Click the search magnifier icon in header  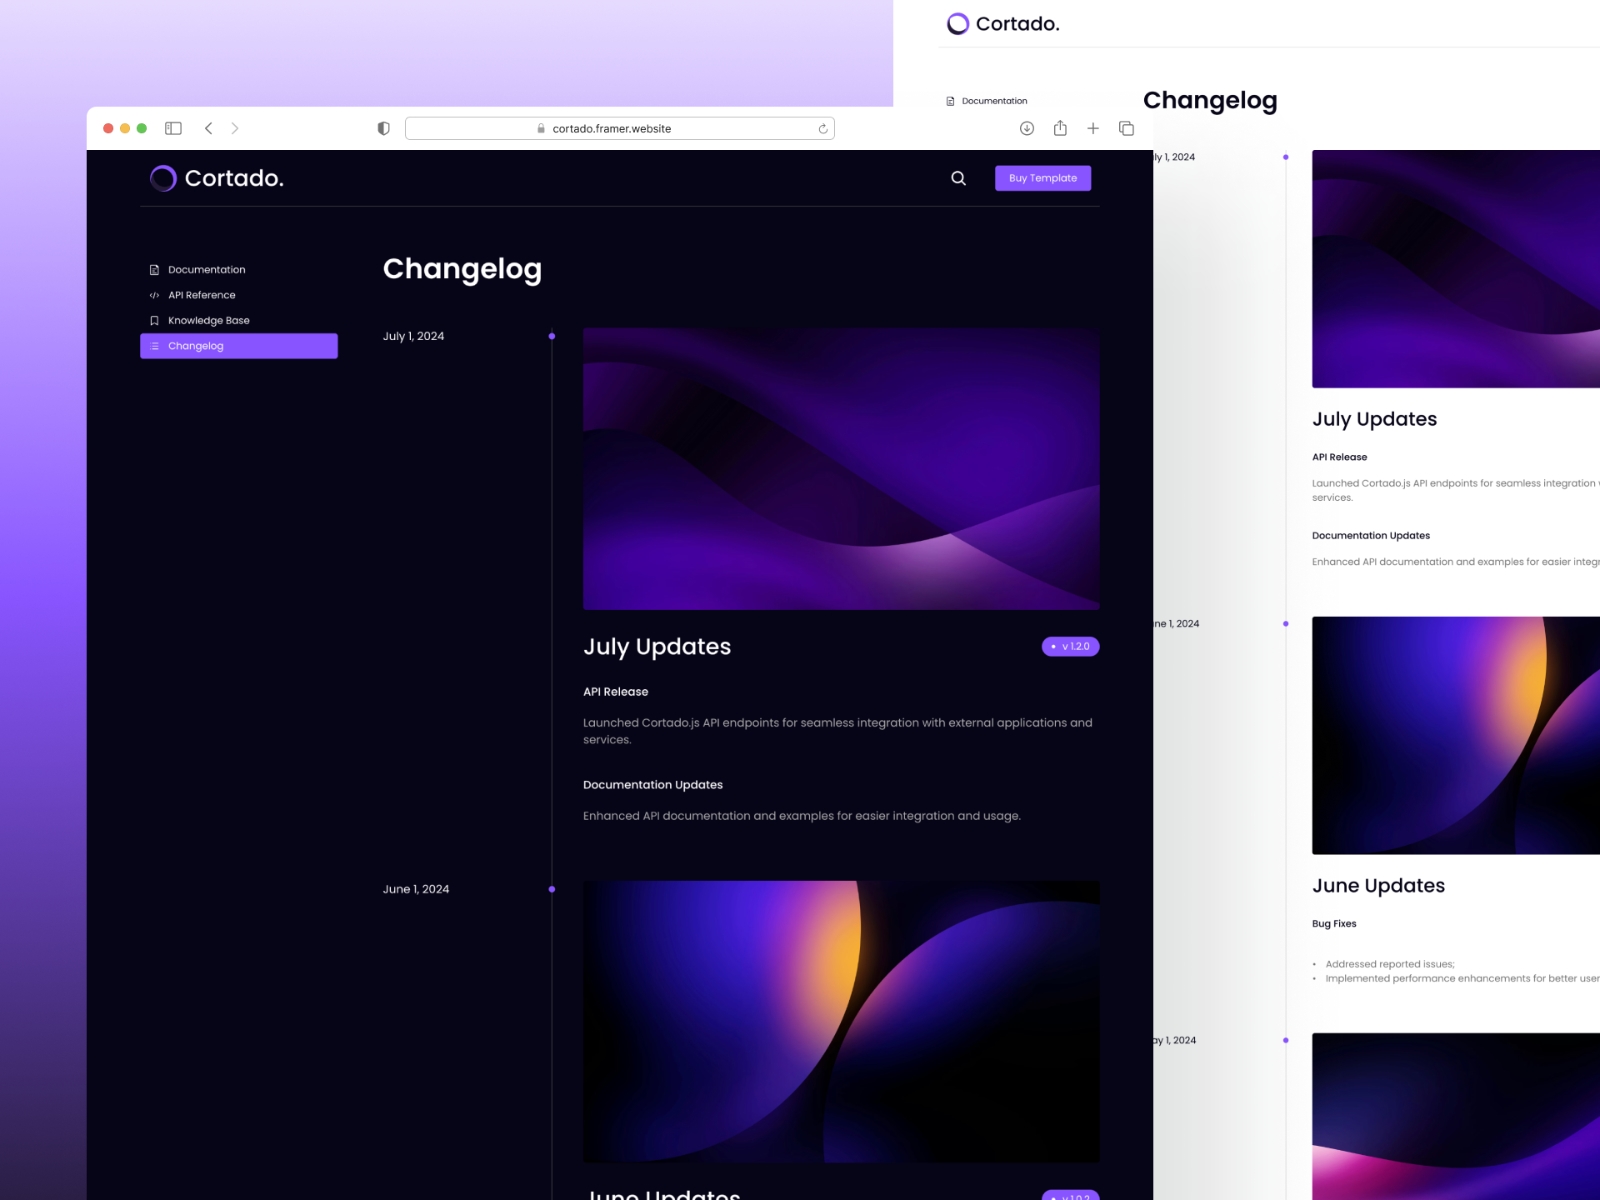coord(958,178)
